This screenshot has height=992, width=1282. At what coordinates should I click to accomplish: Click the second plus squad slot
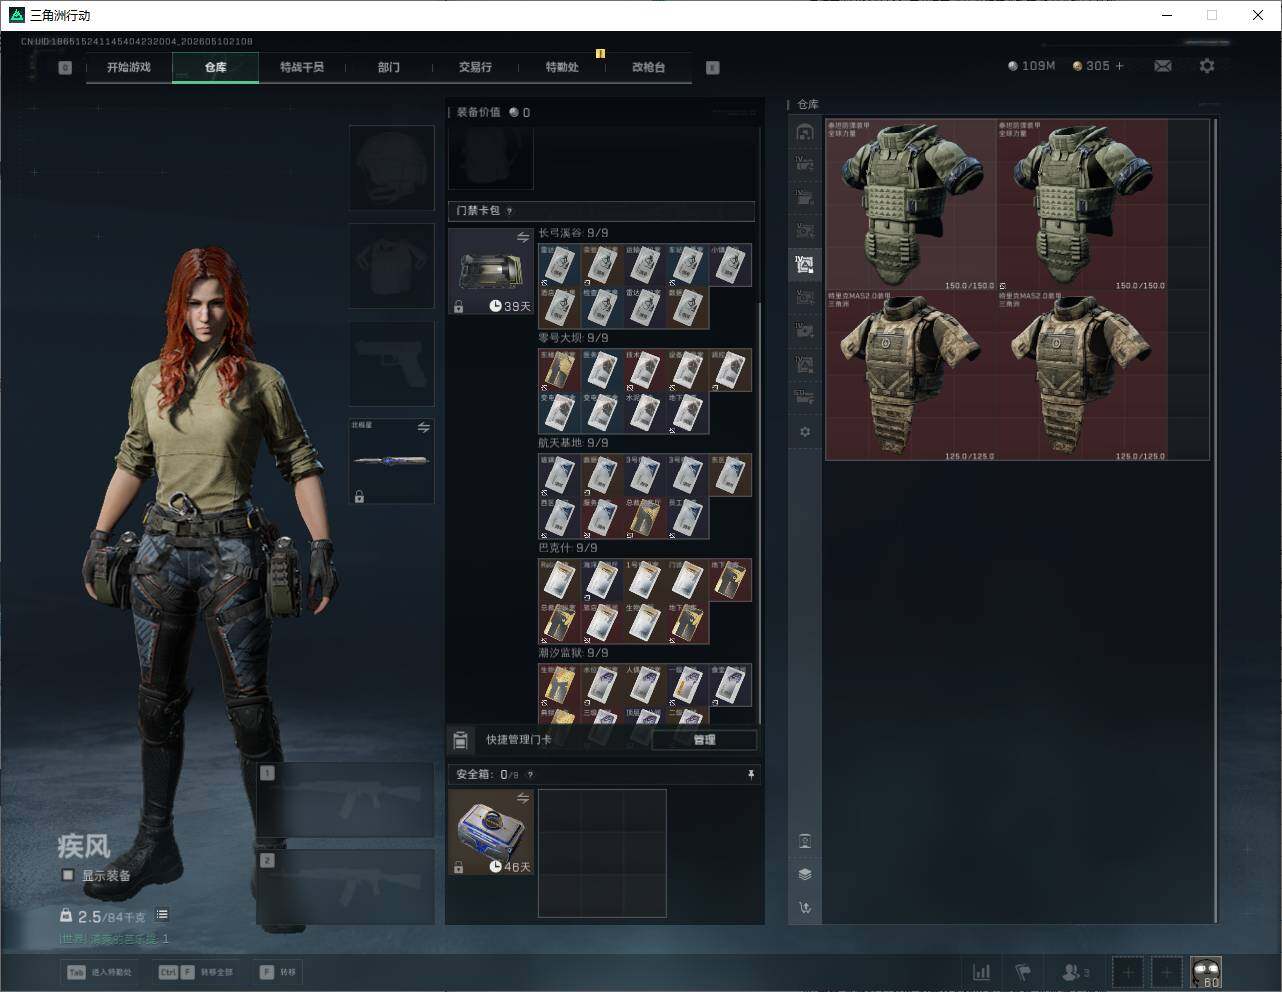pos(1167,972)
